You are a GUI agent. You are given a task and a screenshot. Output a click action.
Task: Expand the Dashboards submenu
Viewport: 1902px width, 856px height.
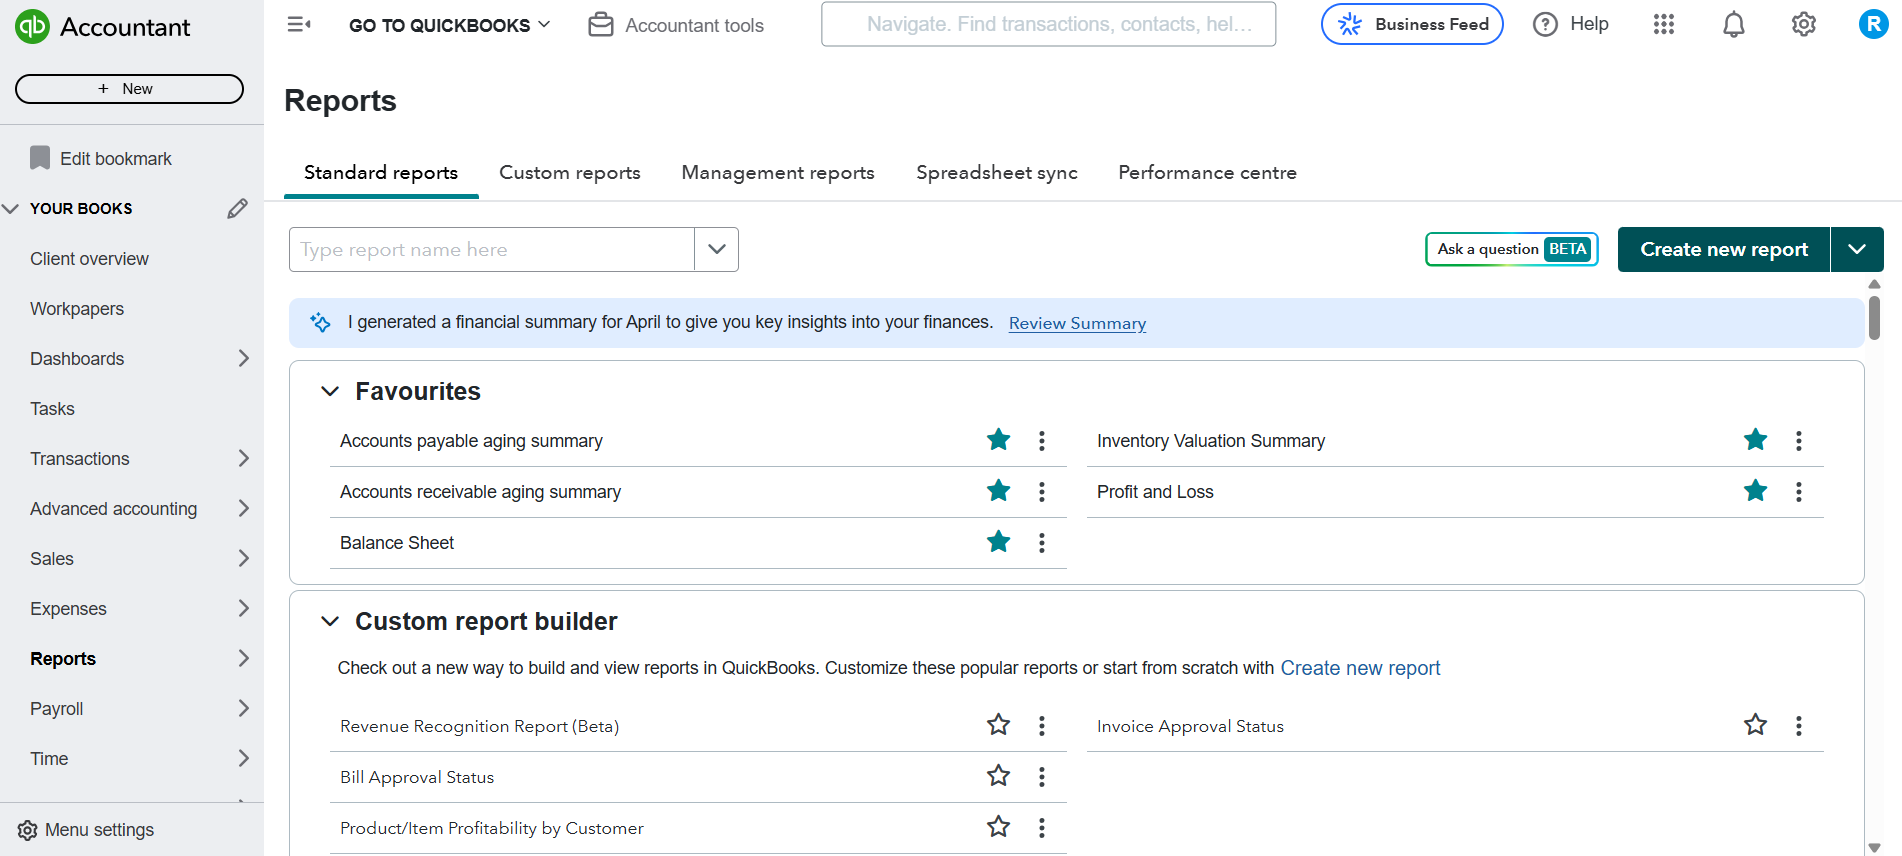[x=243, y=358]
